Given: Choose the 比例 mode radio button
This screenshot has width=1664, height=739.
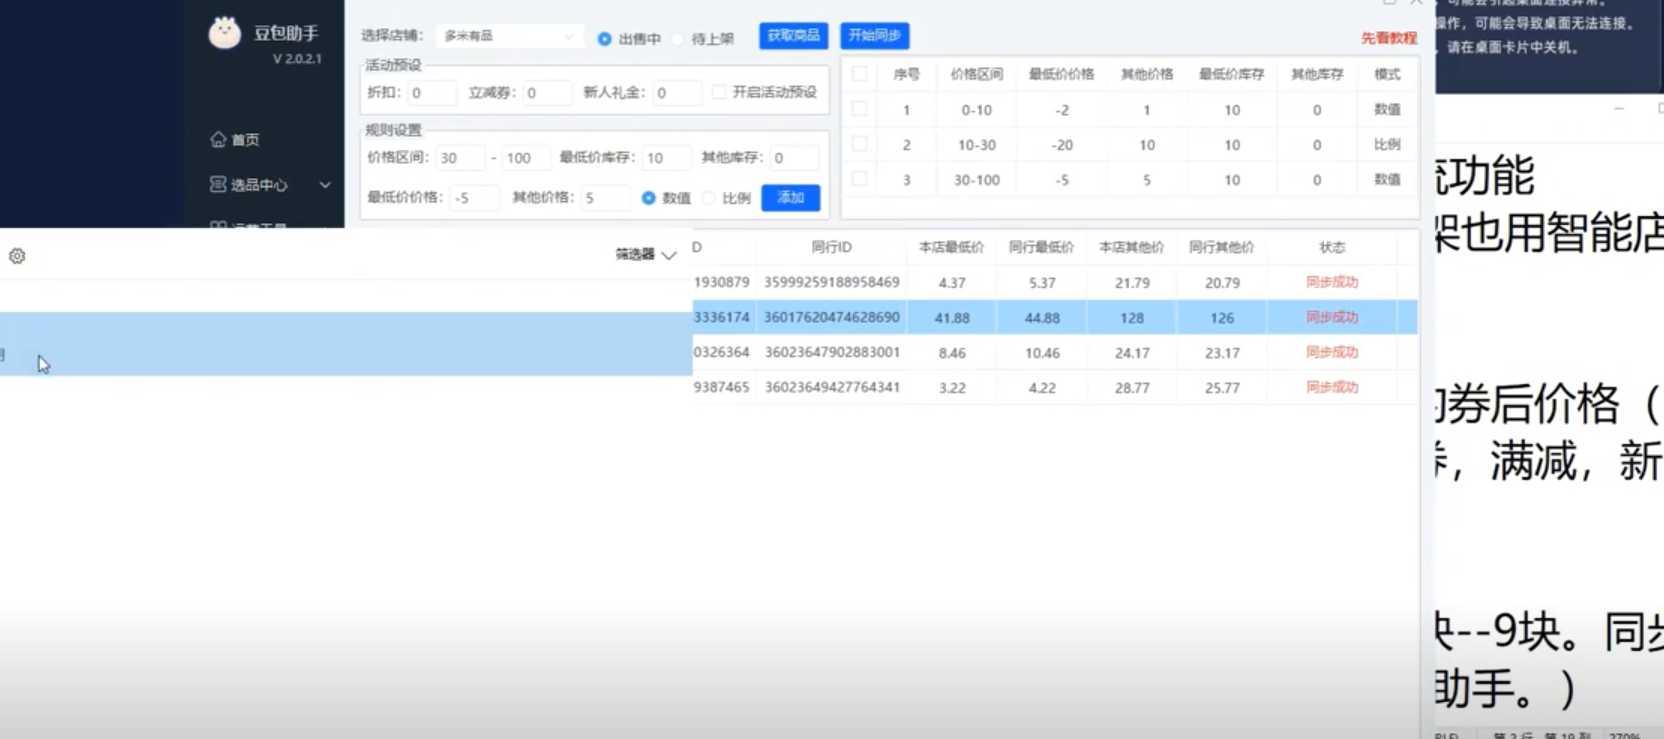Looking at the screenshot, I should point(709,198).
